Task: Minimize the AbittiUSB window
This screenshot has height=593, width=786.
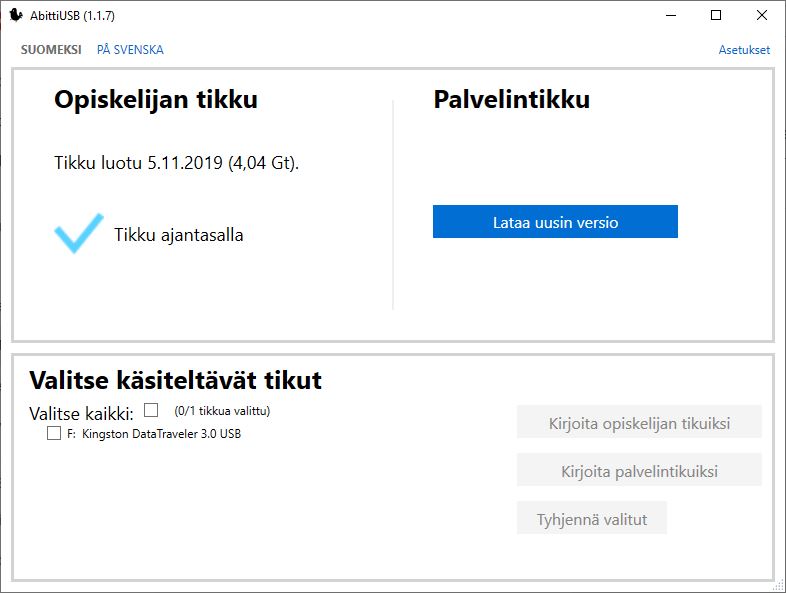Action: click(668, 15)
